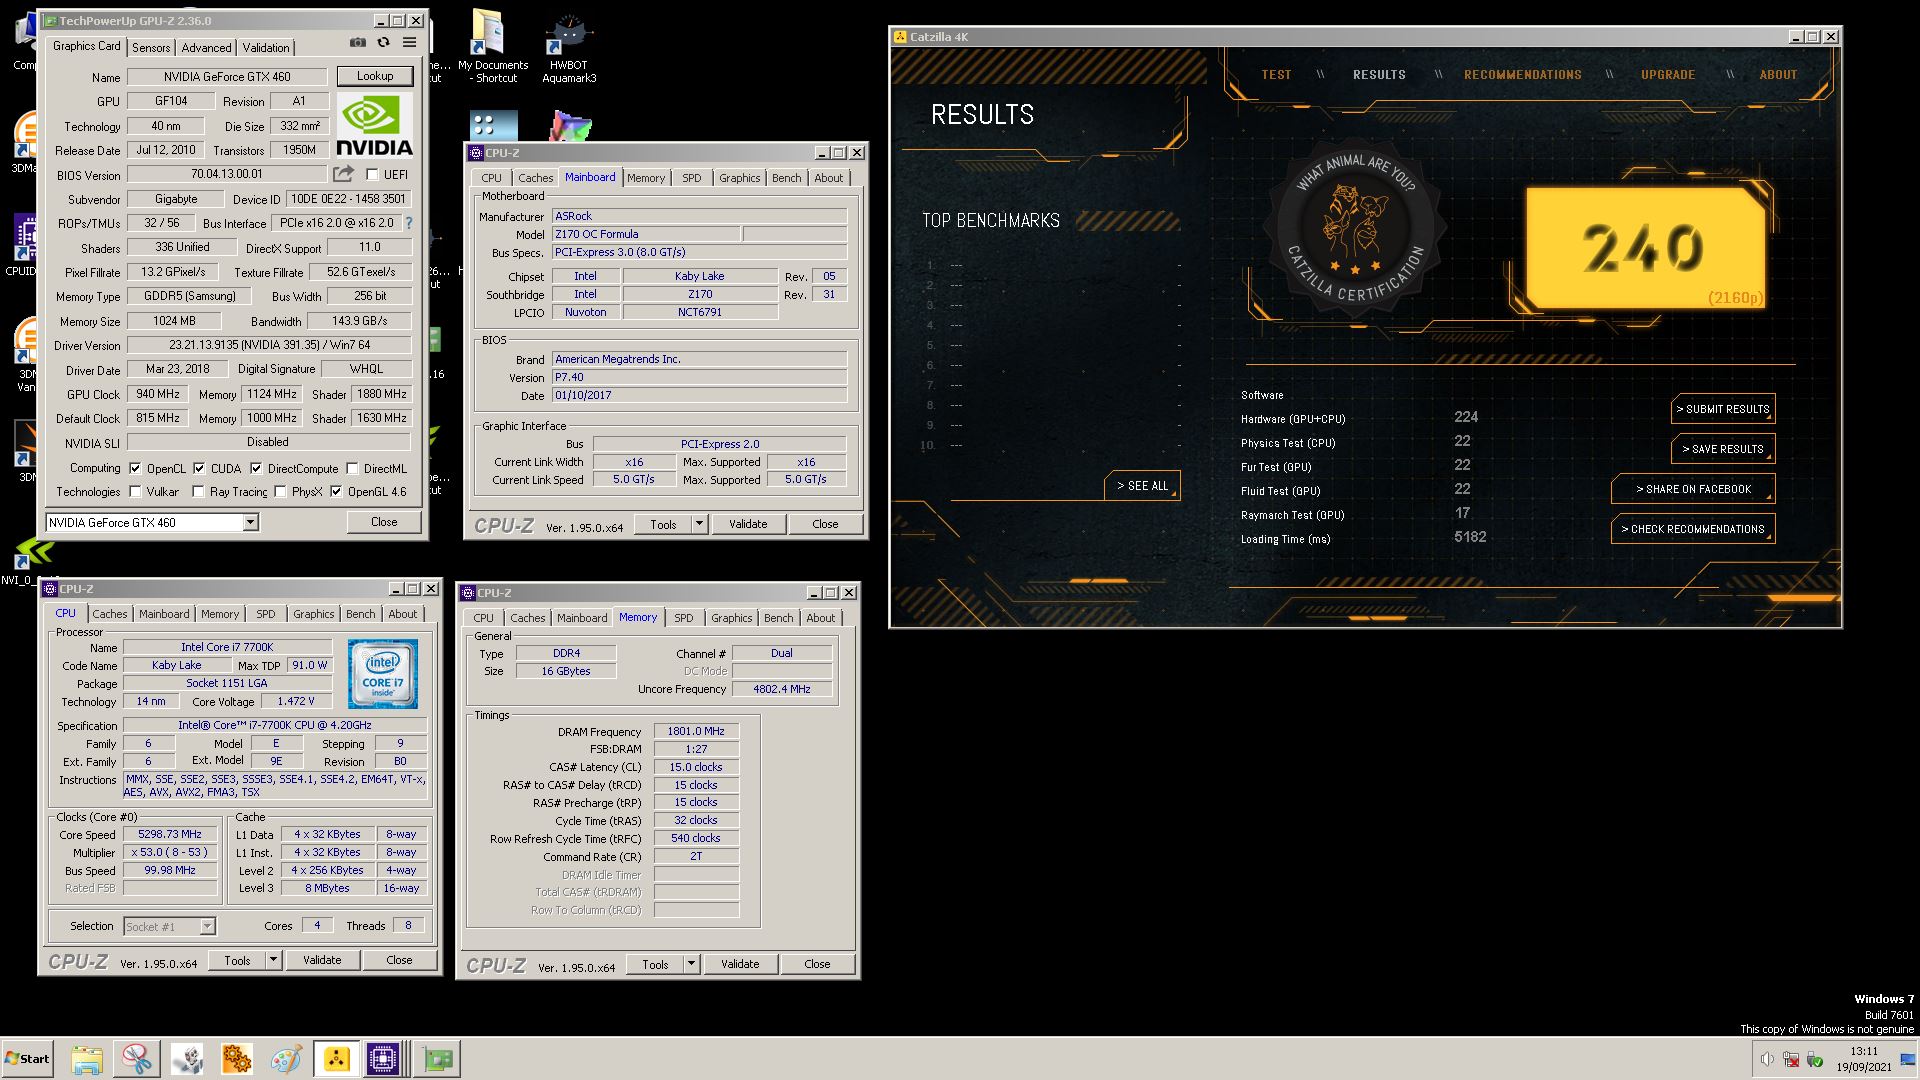Click the NVIDIA logo in GPU-Z
1920x1080 pixels.
pos(374,125)
